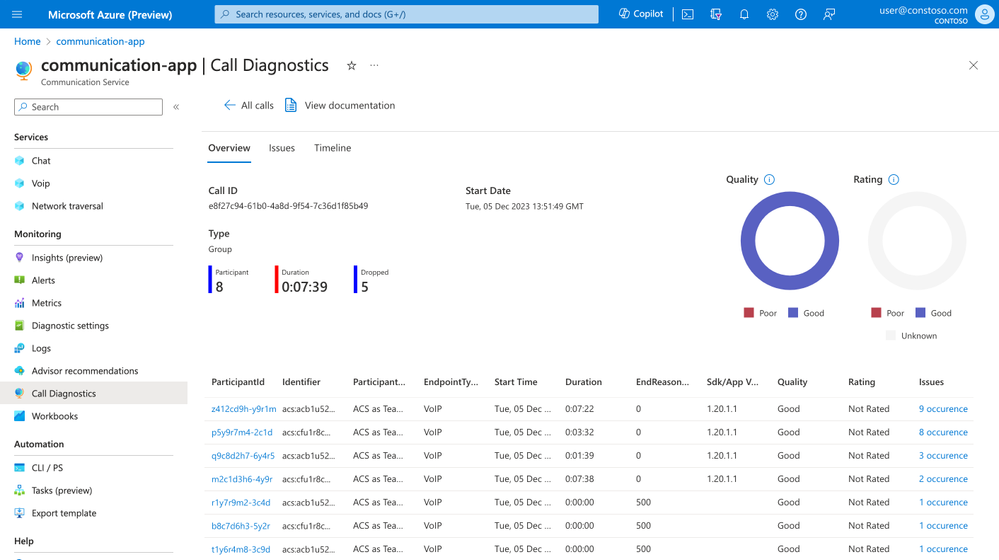Switch to the Issues tab
This screenshot has width=999, height=560.
point(282,148)
